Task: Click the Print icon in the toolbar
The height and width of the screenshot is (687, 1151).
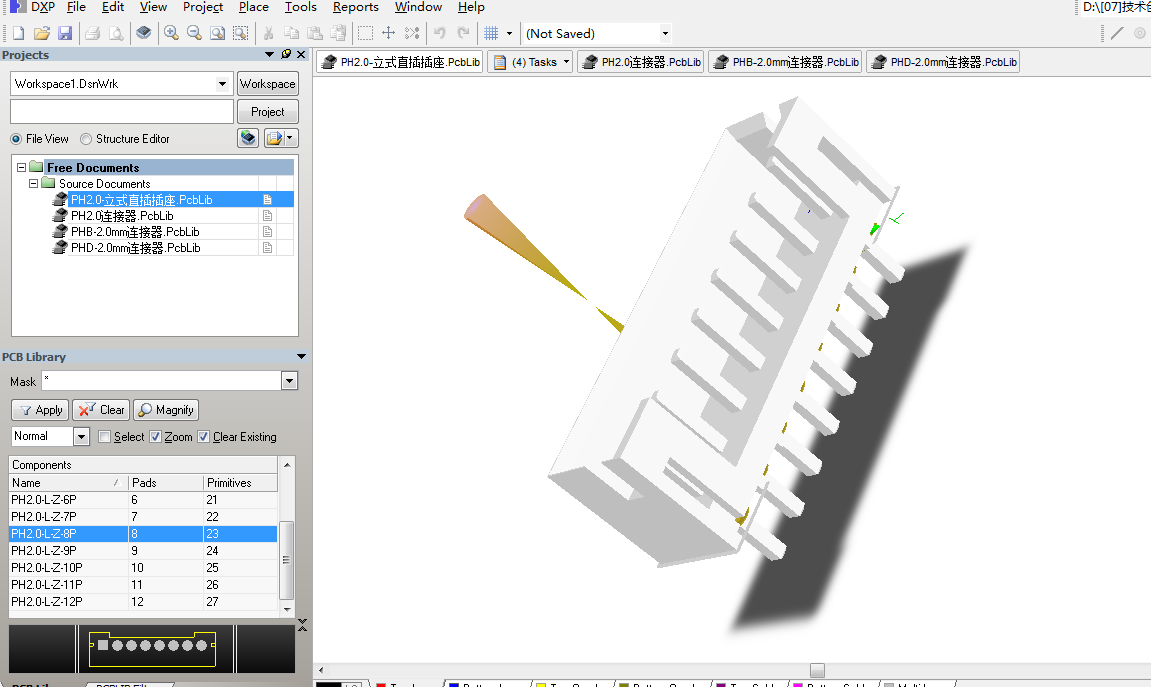Action: coord(92,33)
